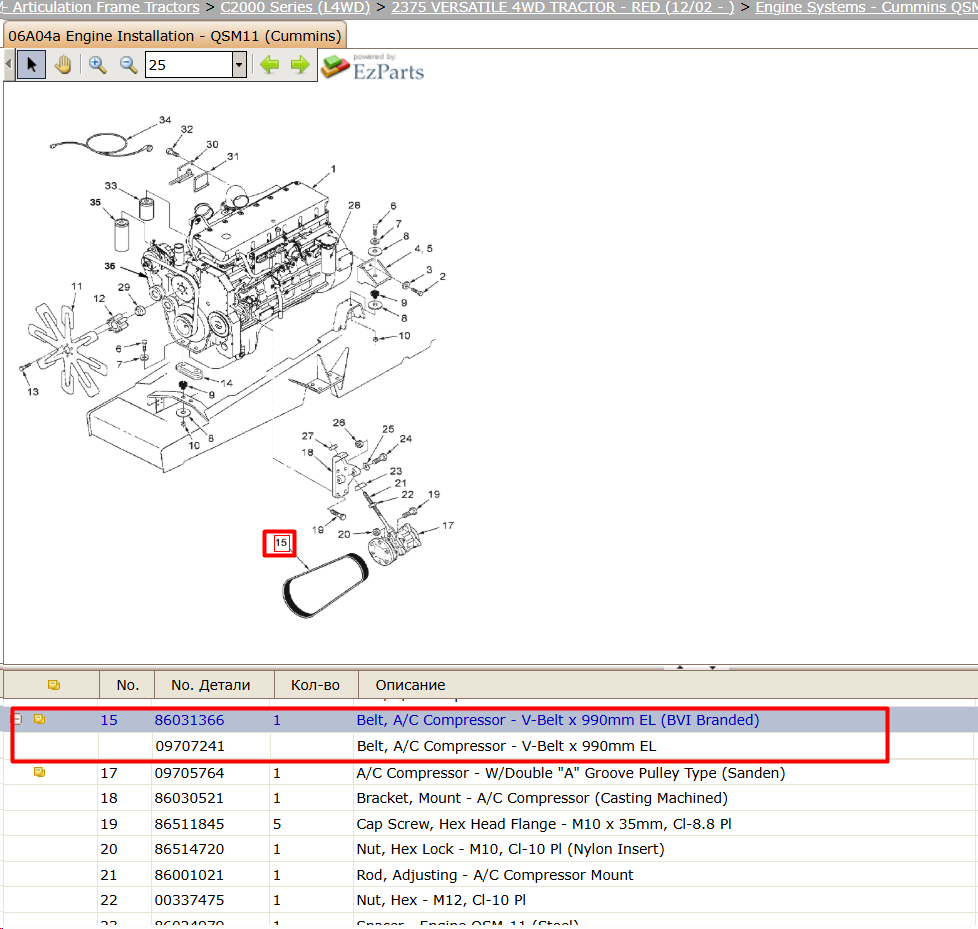Click callout 15 in the diagram
This screenshot has height=929, width=978.
[x=281, y=543]
